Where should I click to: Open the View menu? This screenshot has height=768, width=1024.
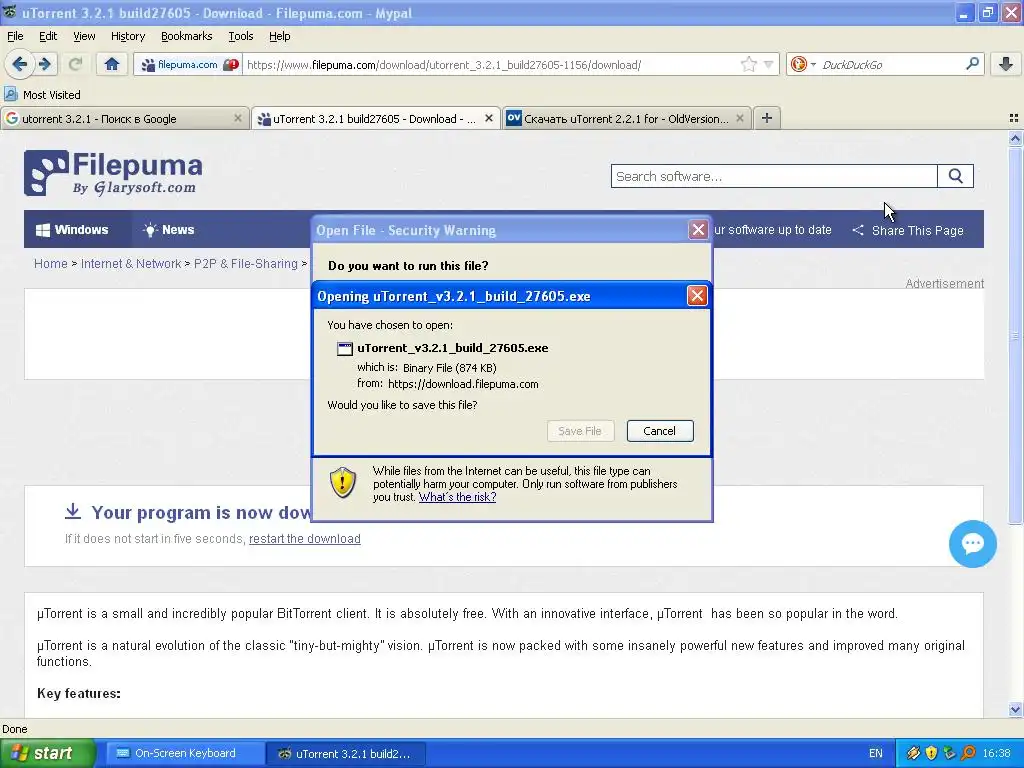click(84, 36)
